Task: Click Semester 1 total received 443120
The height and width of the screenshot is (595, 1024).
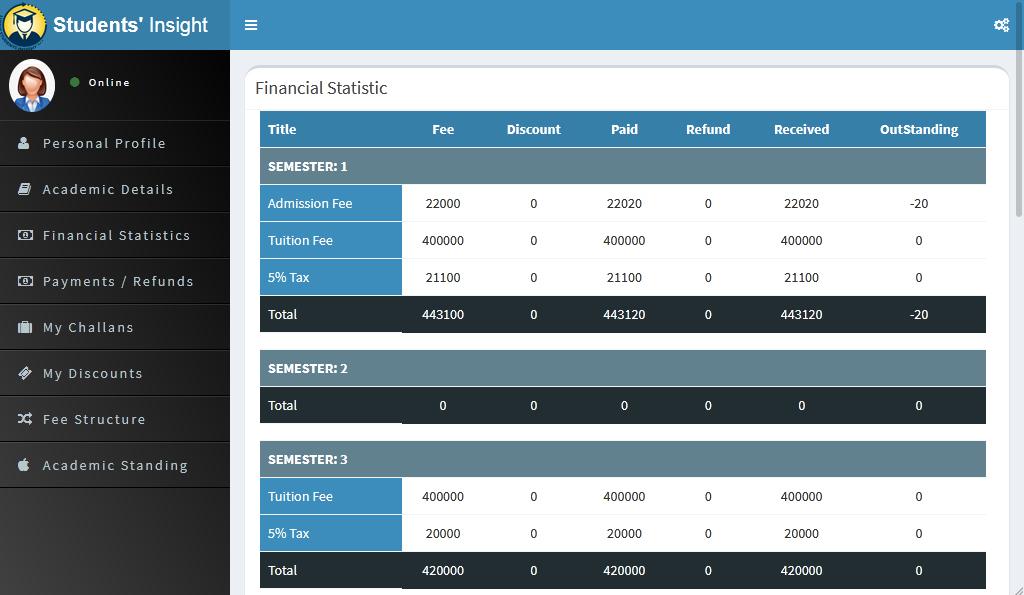Action: pyautogui.click(x=801, y=315)
